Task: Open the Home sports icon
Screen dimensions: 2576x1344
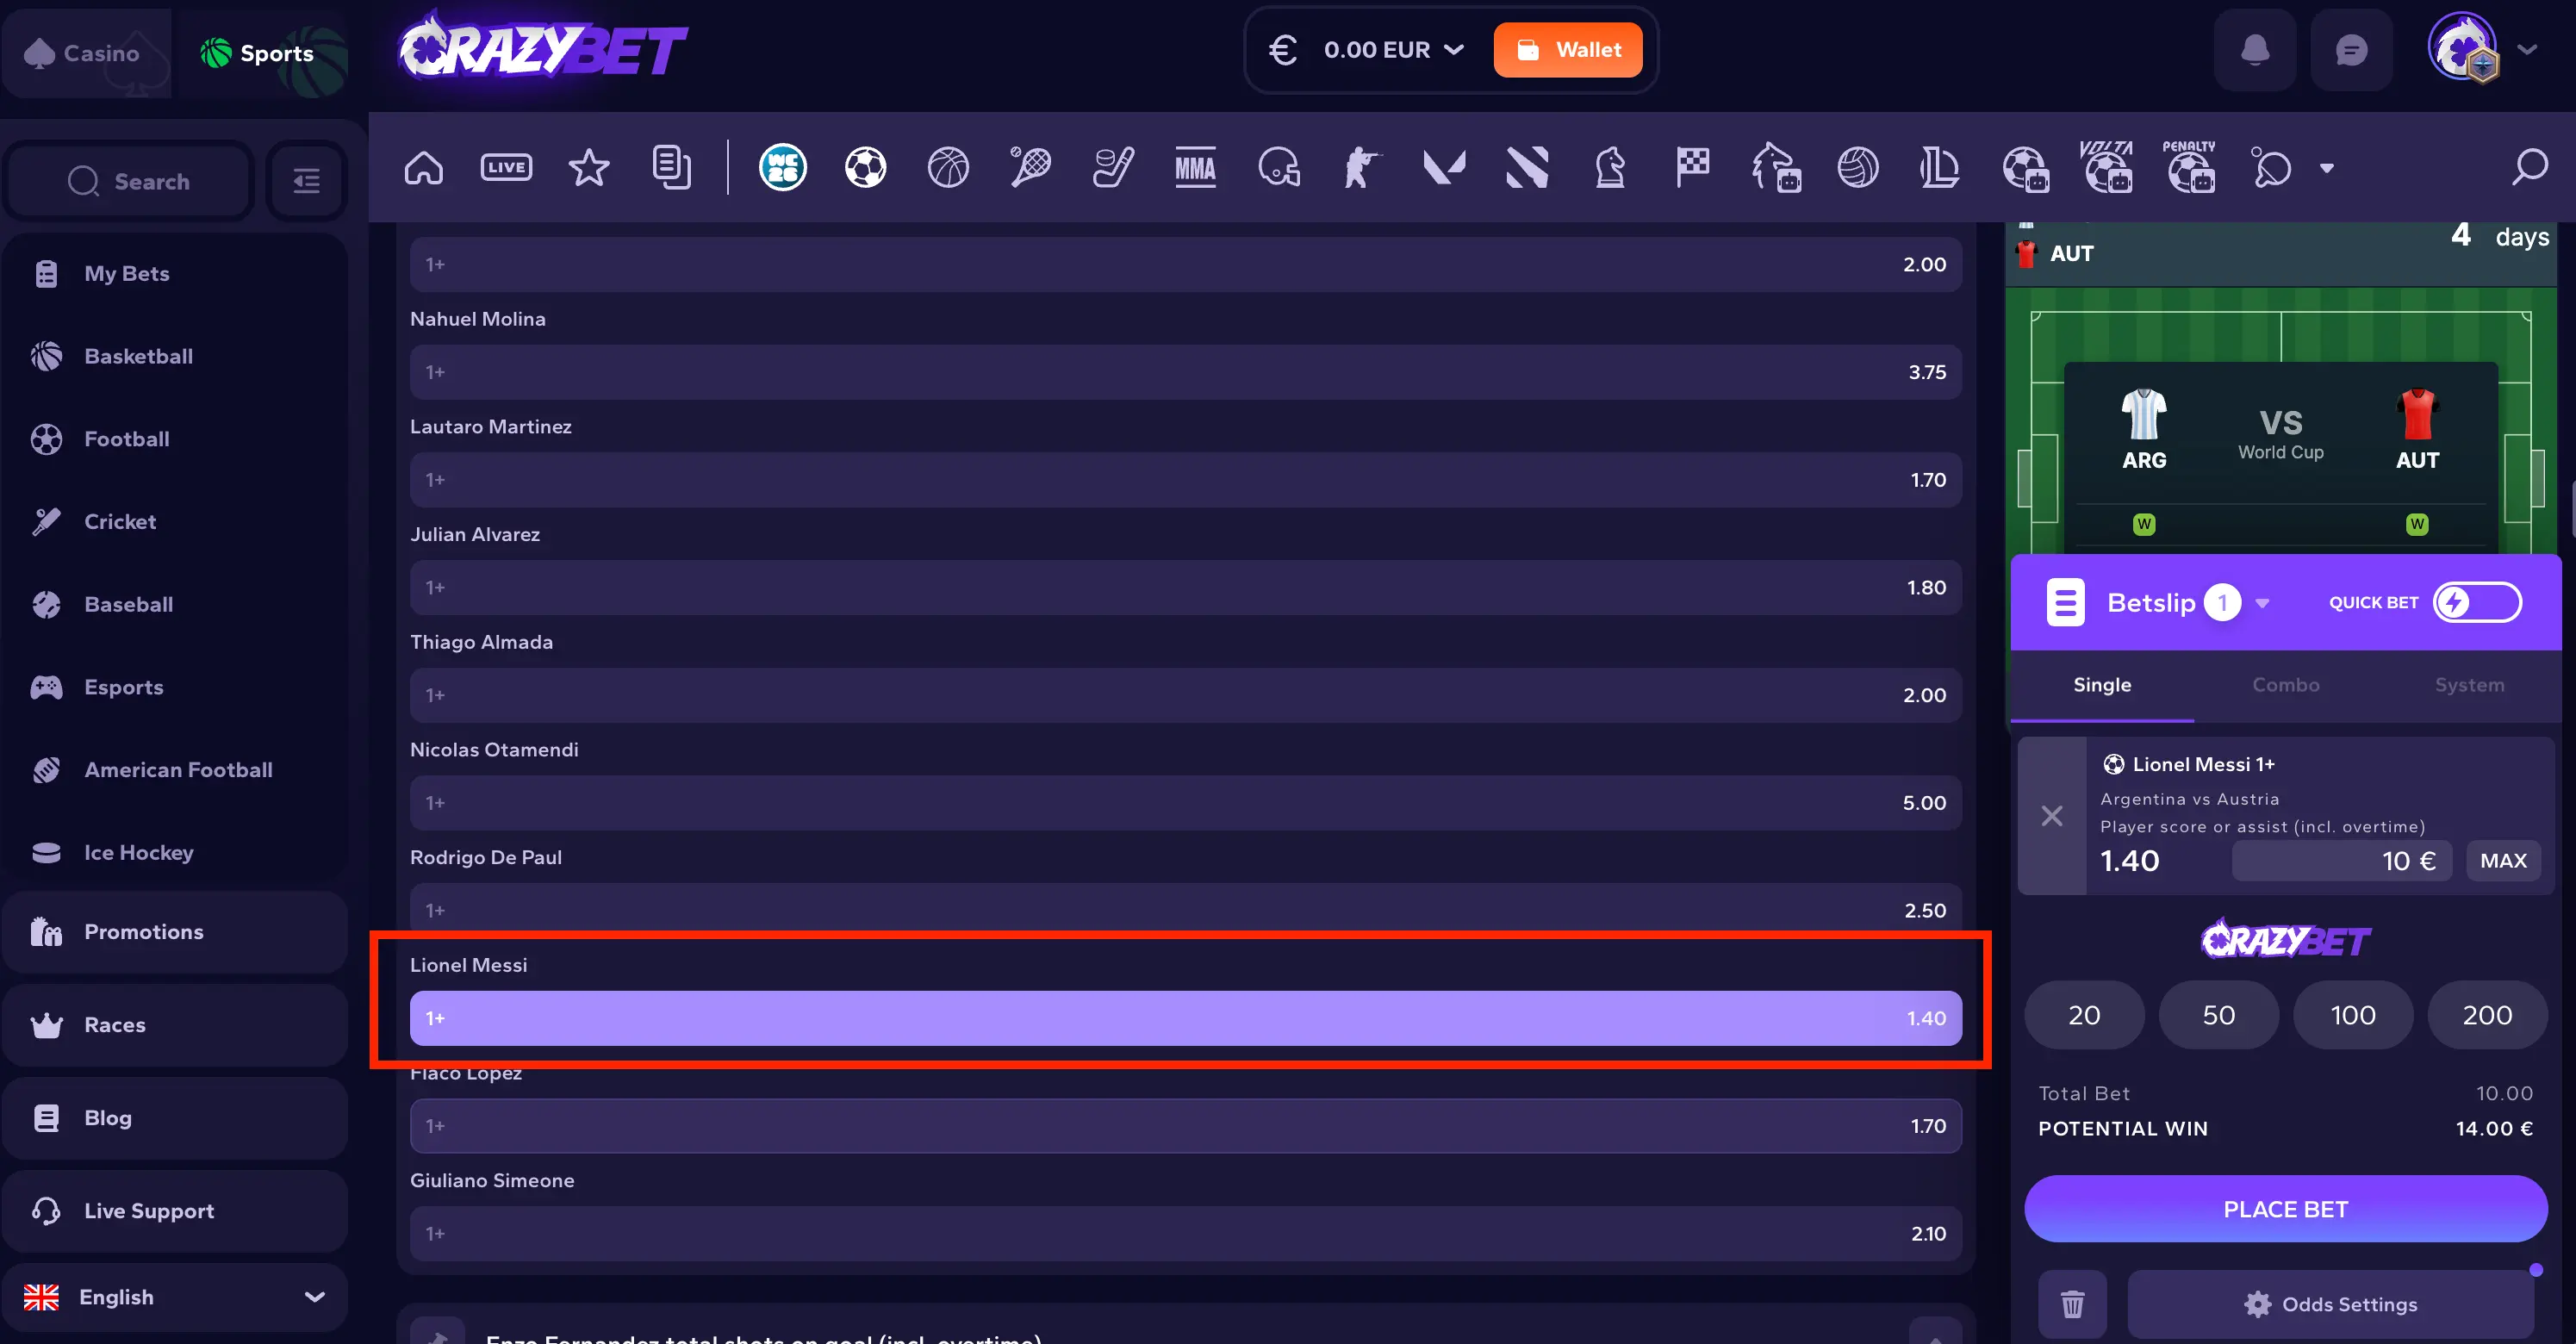Action: [x=423, y=167]
